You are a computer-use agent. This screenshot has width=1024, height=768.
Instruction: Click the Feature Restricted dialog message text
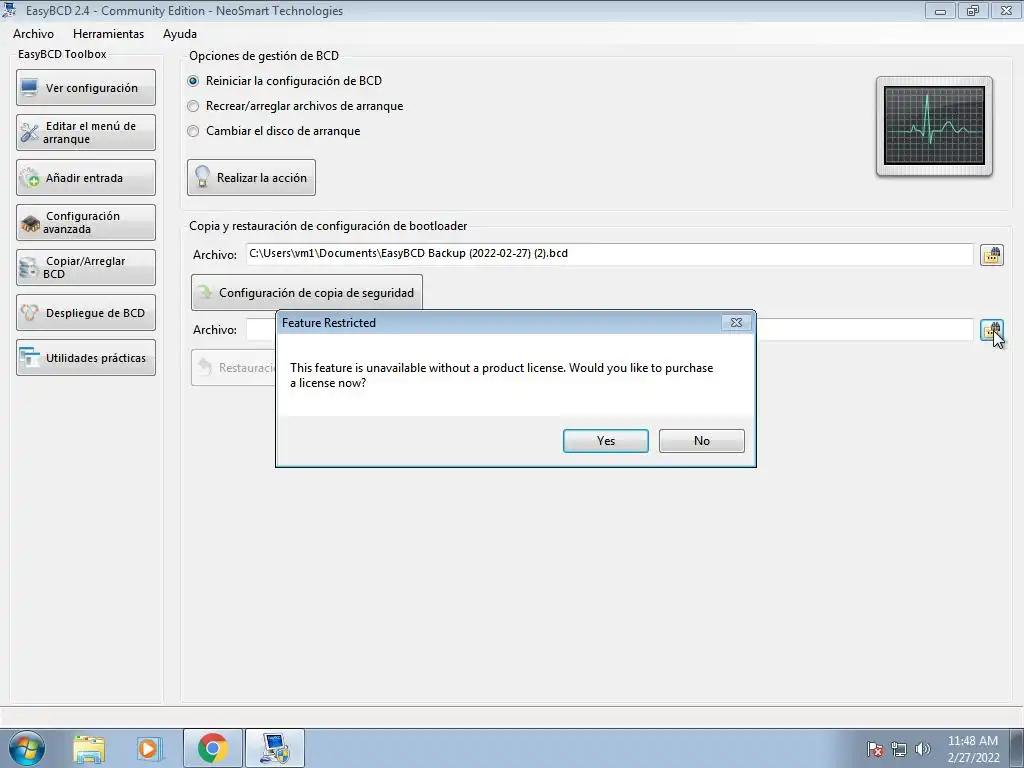(502, 376)
